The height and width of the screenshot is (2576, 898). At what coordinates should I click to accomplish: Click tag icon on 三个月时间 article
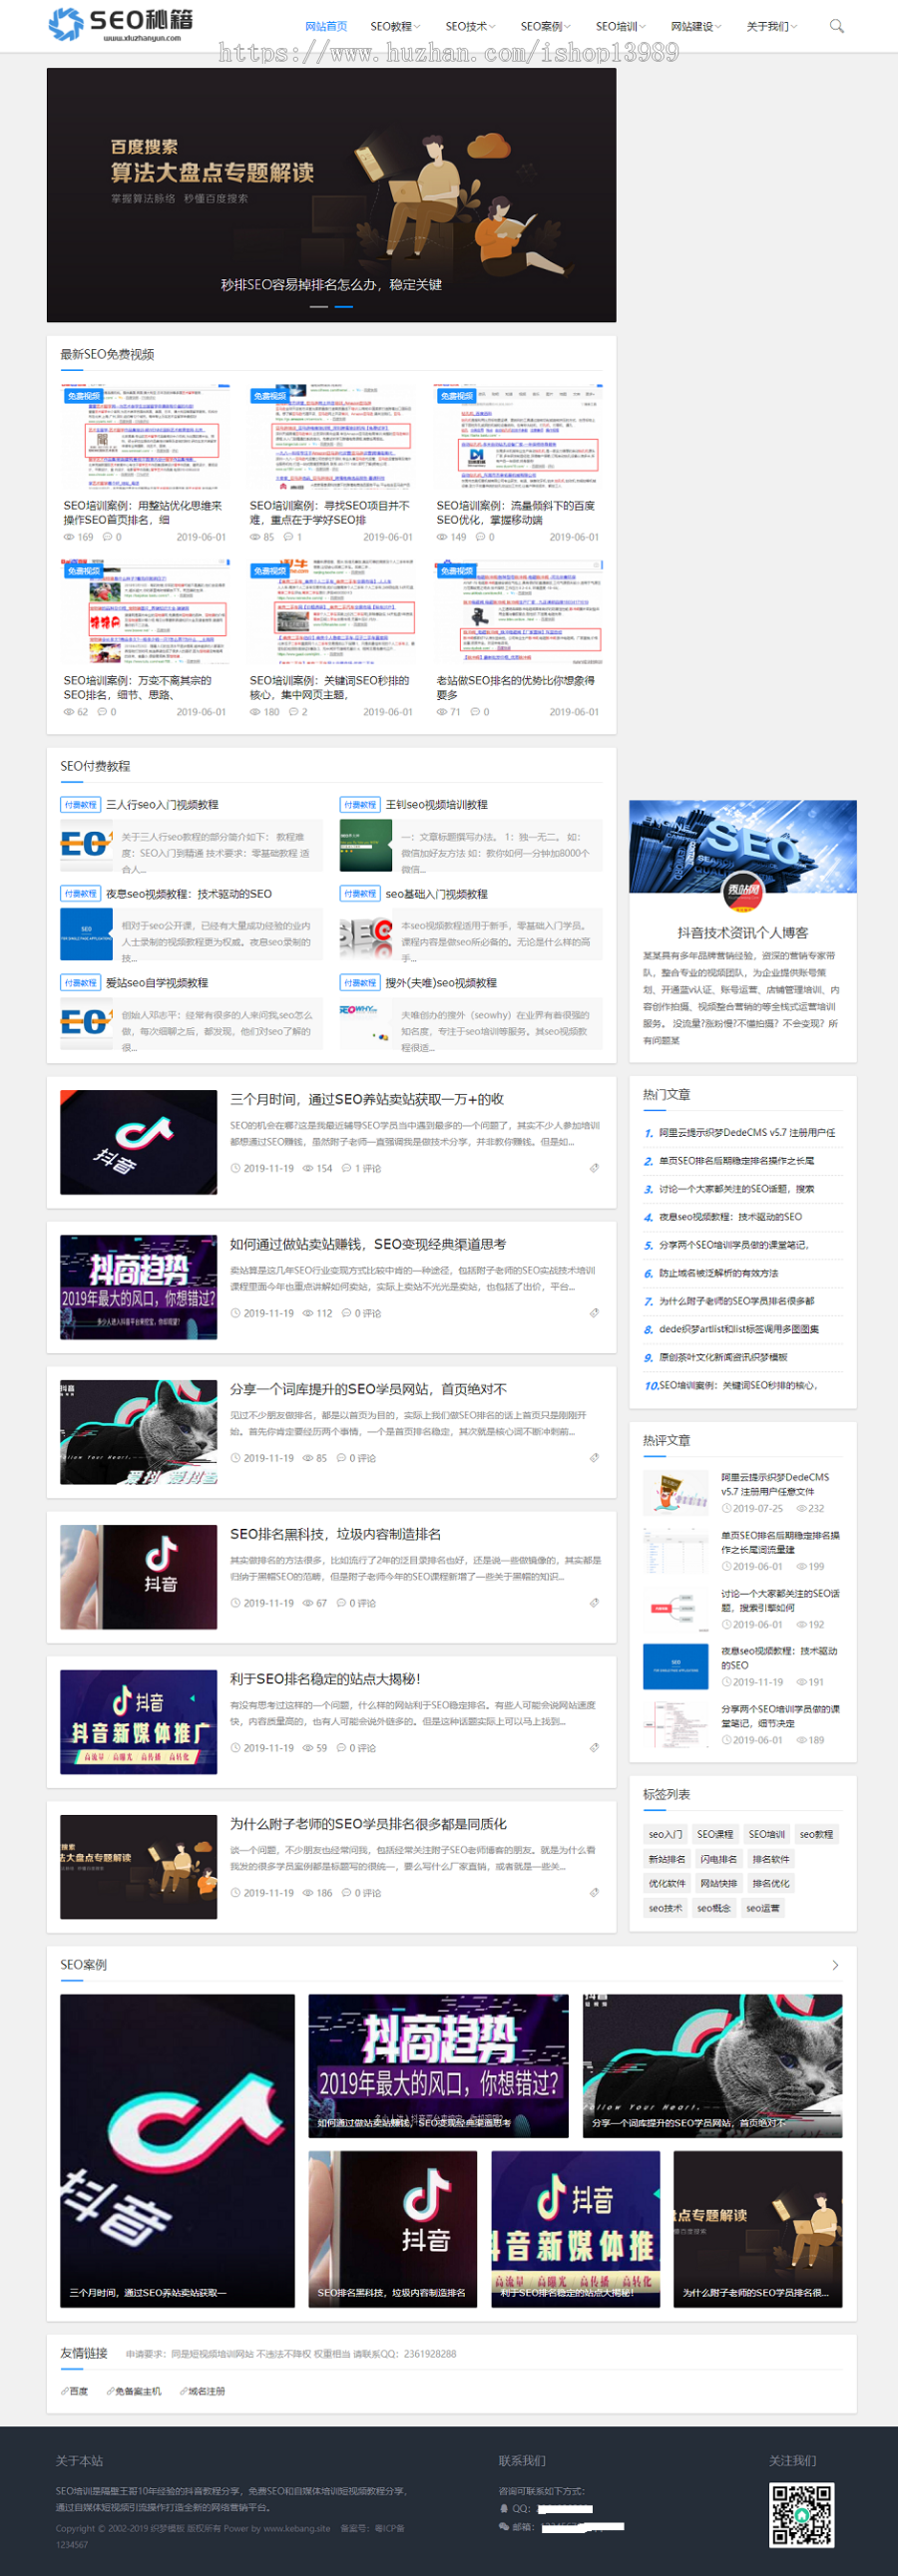[x=594, y=1168]
